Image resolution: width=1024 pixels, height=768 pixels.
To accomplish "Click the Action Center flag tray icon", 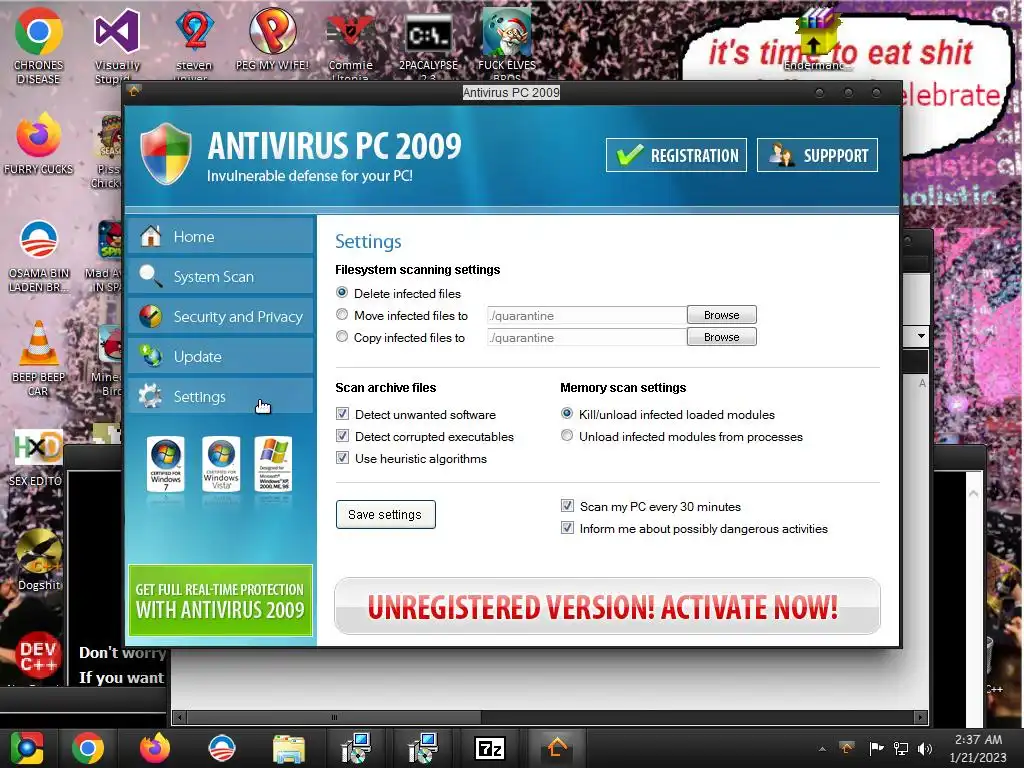I will pos(876,749).
